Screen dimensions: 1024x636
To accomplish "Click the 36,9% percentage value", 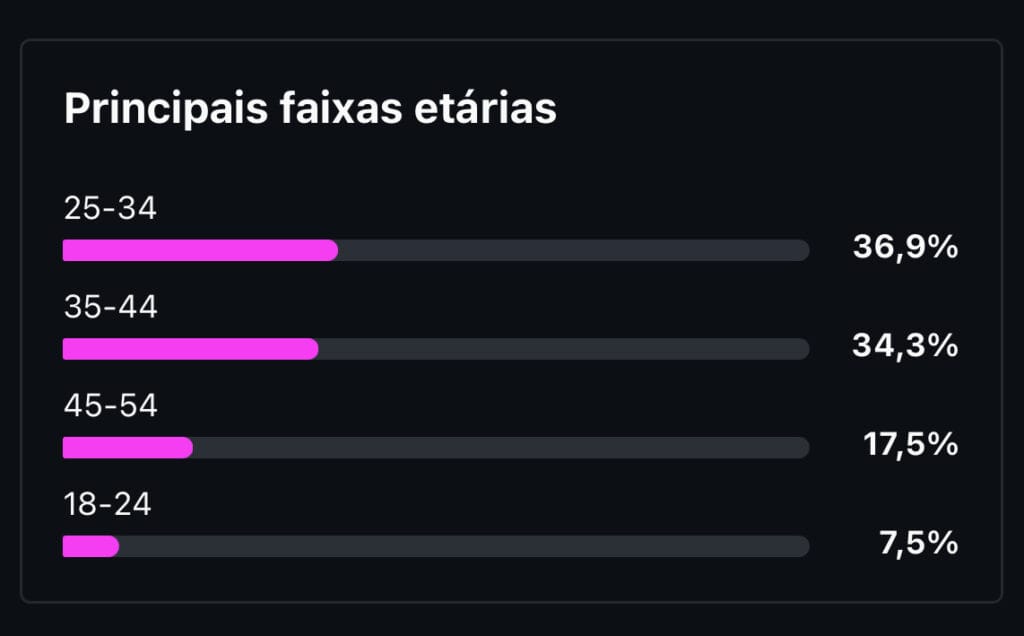I will (x=905, y=247).
